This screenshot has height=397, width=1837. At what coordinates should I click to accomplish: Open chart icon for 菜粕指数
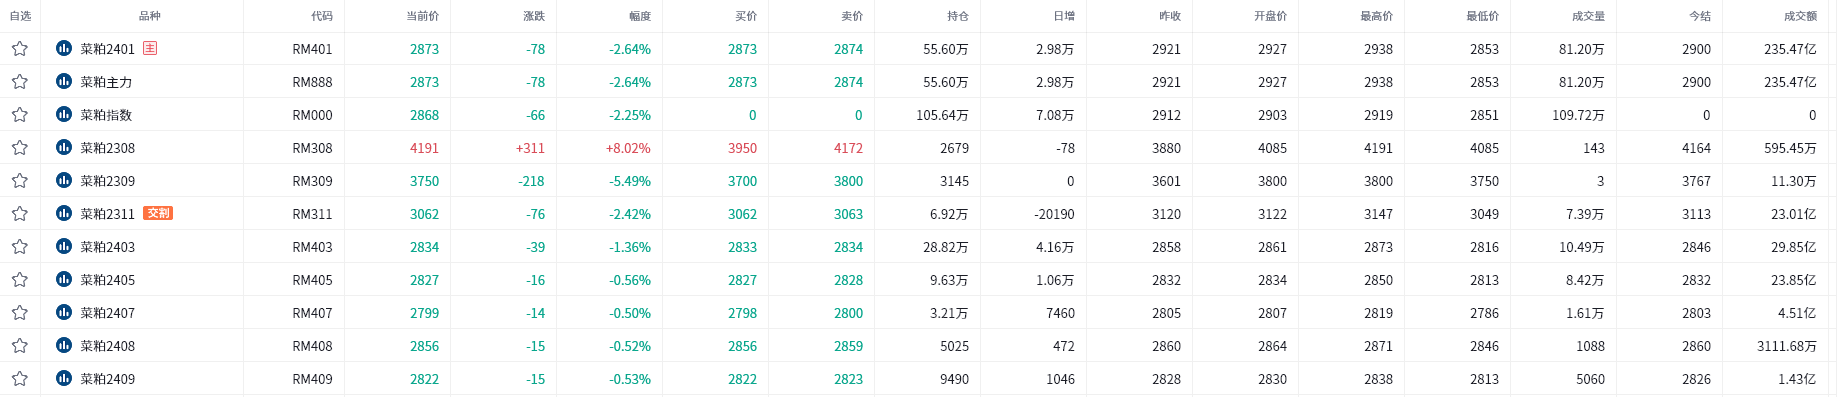click(x=64, y=114)
